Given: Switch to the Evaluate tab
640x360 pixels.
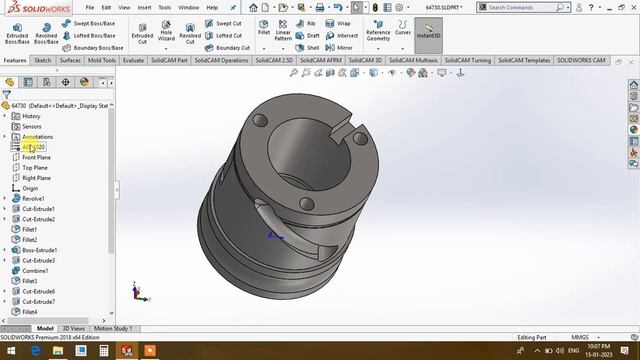Looking at the screenshot, I should (x=133, y=60).
